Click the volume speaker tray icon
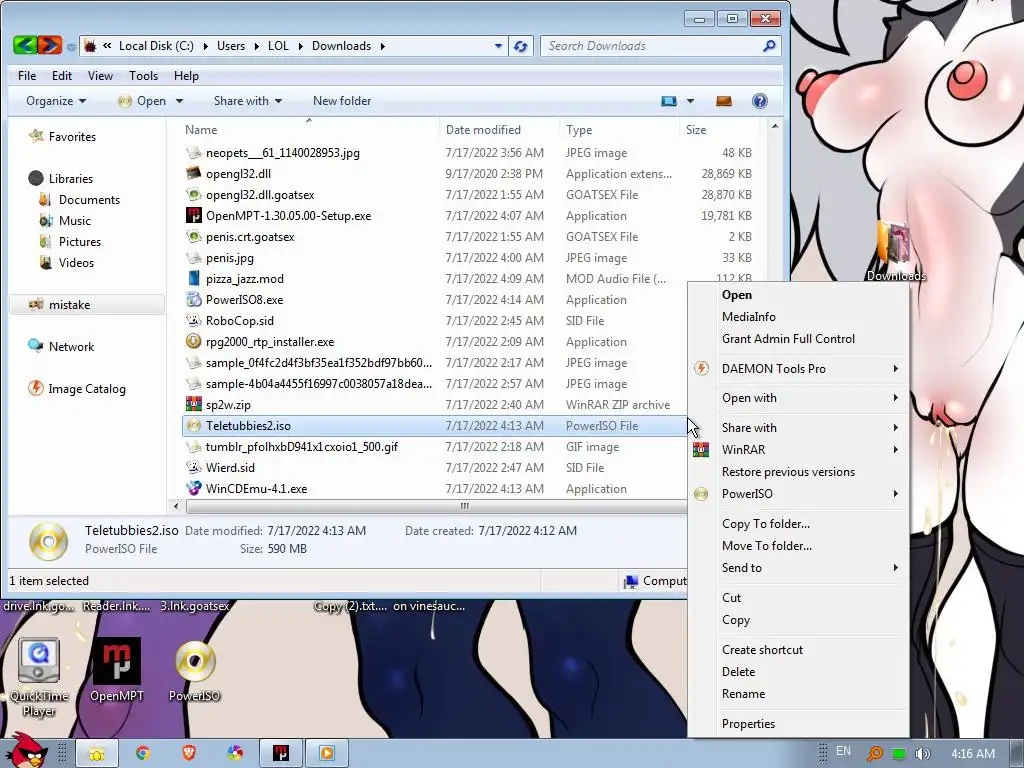1024x768 pixels. [x=921, y=754]
